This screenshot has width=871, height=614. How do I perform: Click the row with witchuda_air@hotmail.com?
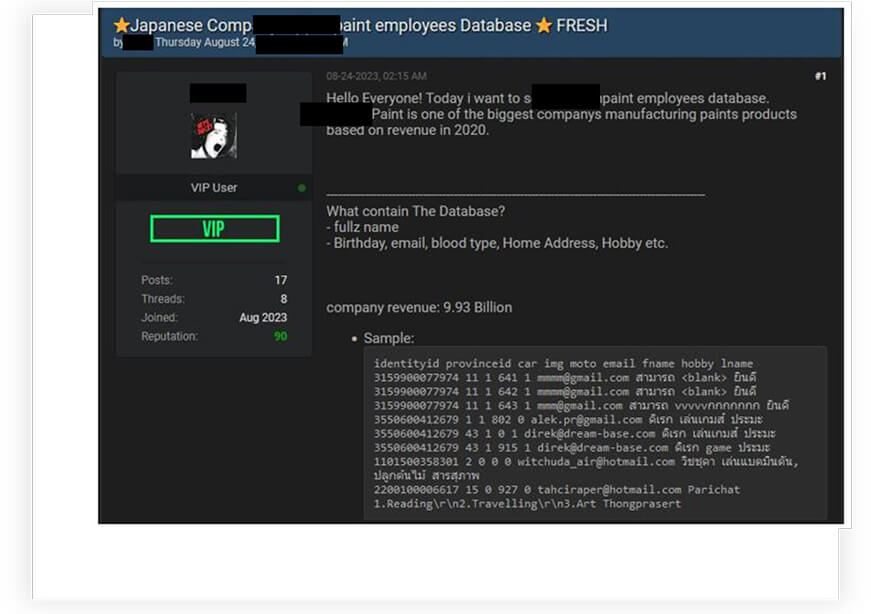tap(586, 461)
